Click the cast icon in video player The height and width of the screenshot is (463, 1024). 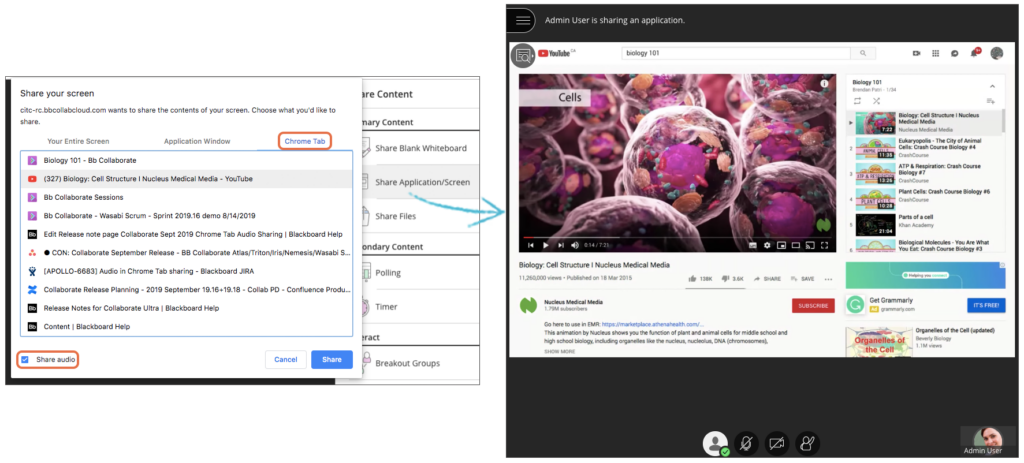point(810,246)
